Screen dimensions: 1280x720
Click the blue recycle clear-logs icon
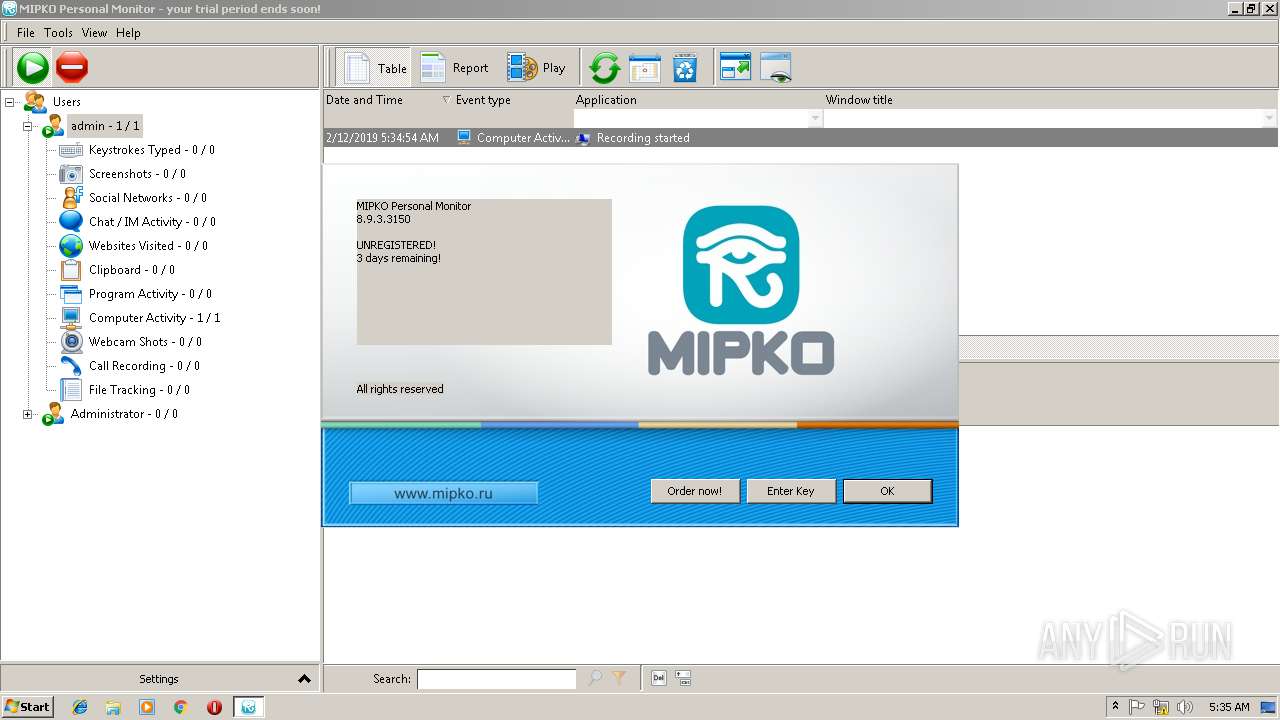(x=684, y=68)
